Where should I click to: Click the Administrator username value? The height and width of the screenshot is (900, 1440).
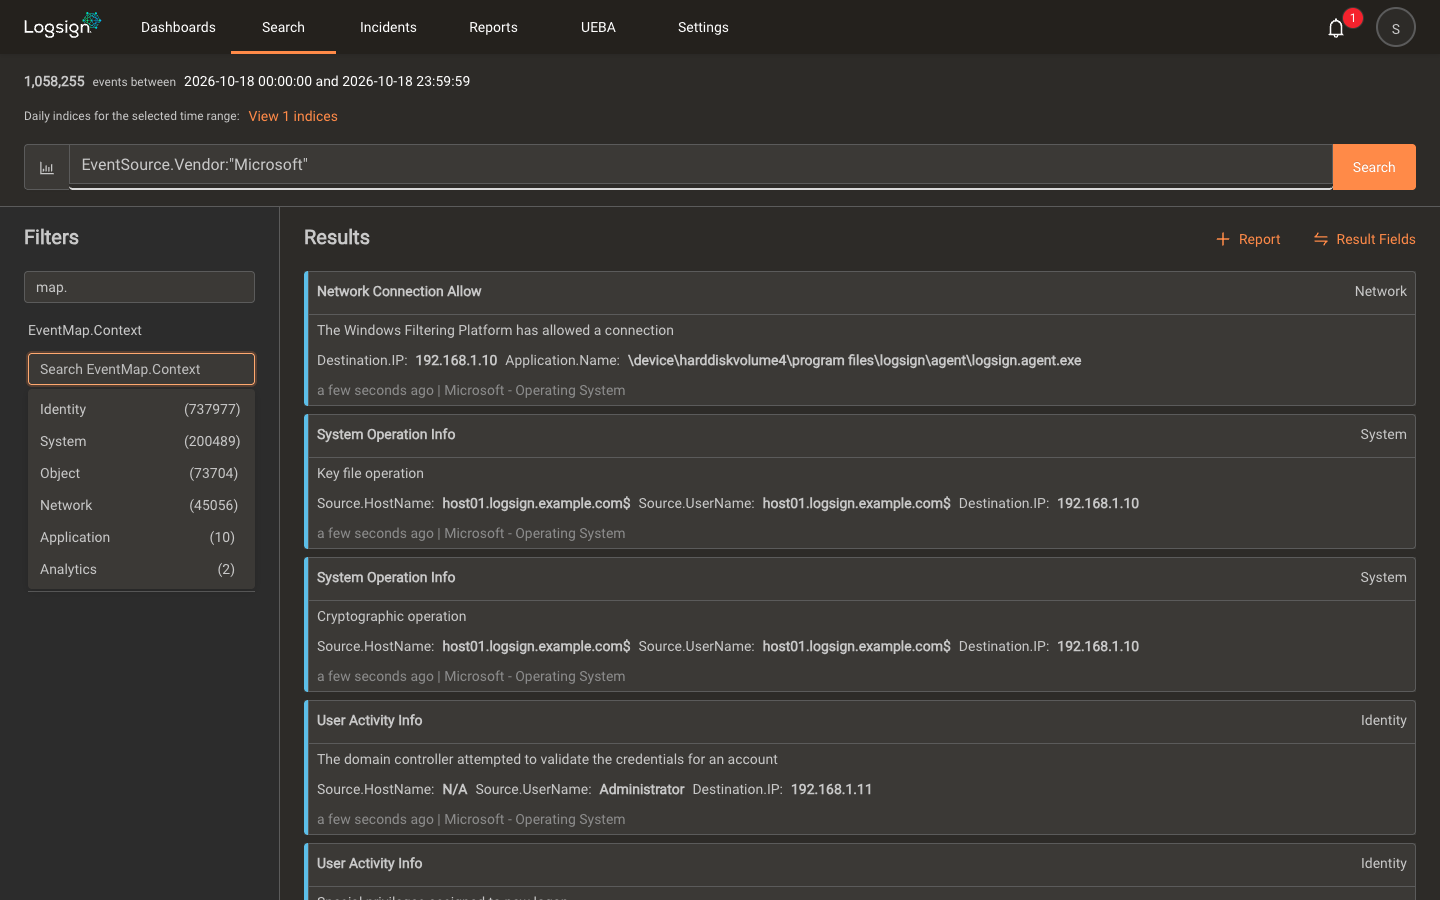tap(642, 789)
